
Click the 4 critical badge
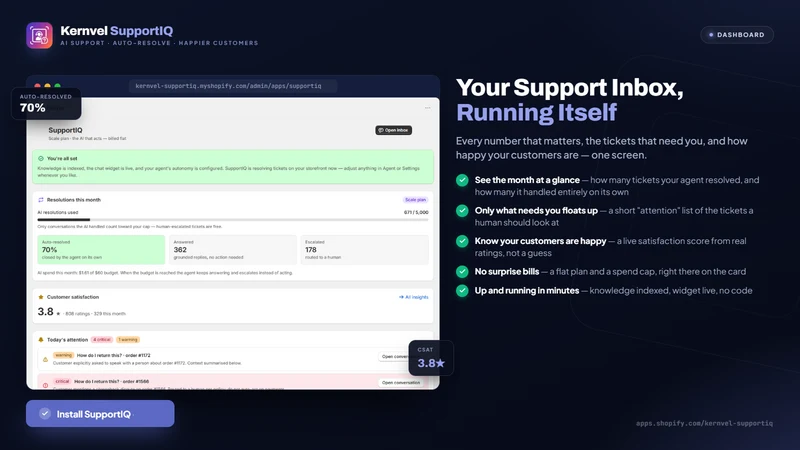tap(102, 339)
